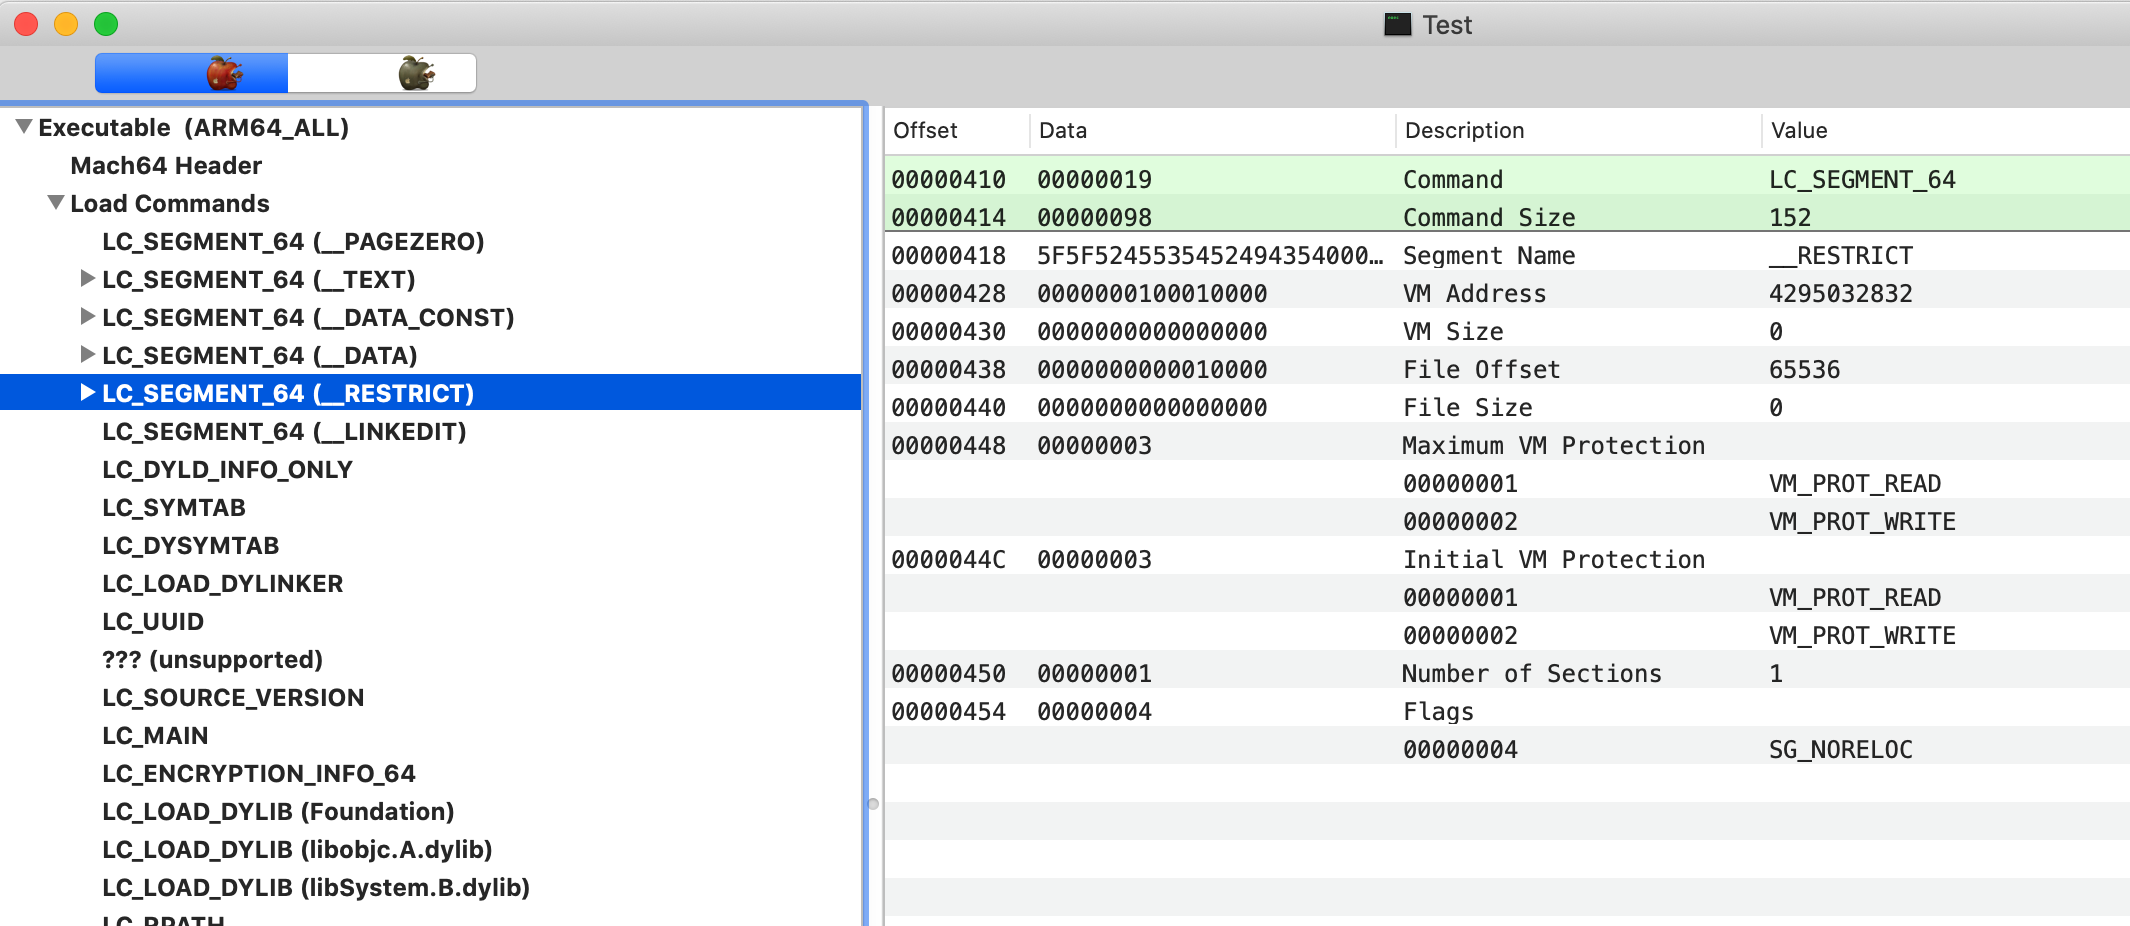The height and width of the screenshot is (926, 2130).
Task: Expand the selected LC_SEGMENT_64 (__RESTRICT) node
Action: pos(88,393)
